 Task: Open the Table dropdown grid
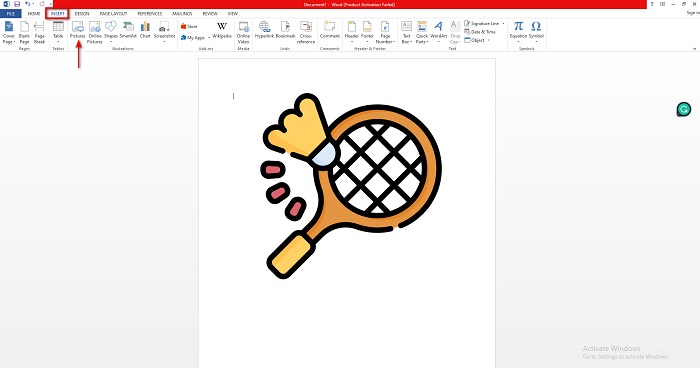point(58,32)
